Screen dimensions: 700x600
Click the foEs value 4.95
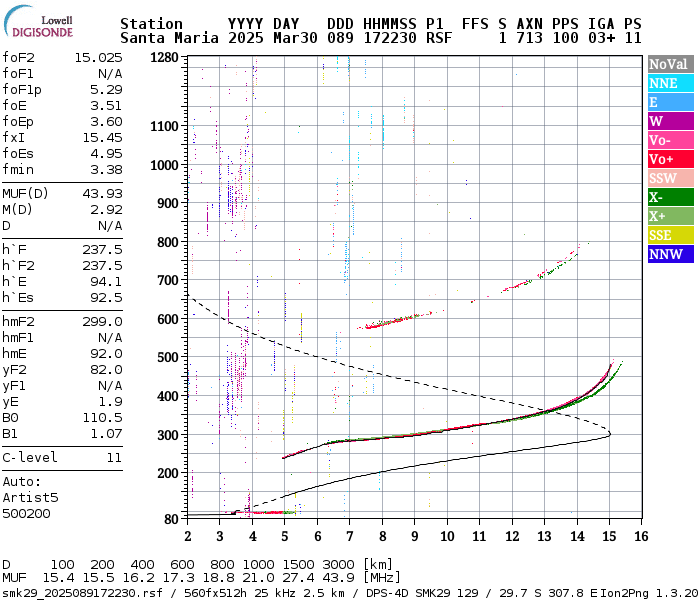(106, 154)
